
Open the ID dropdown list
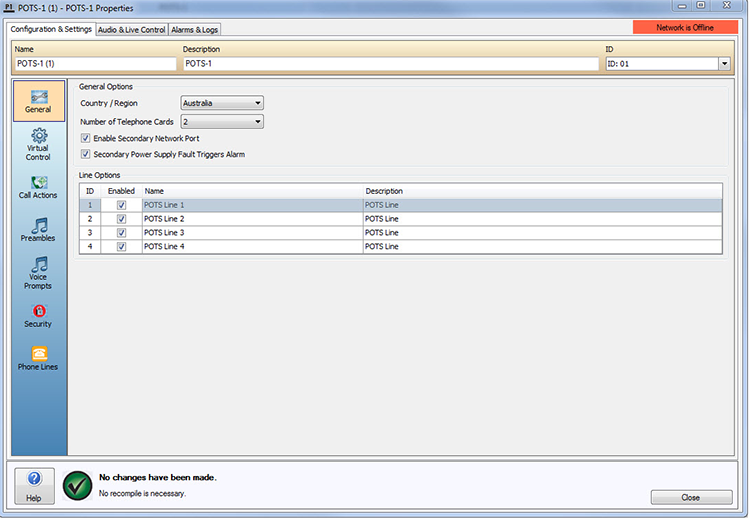(x=725, y=64)
